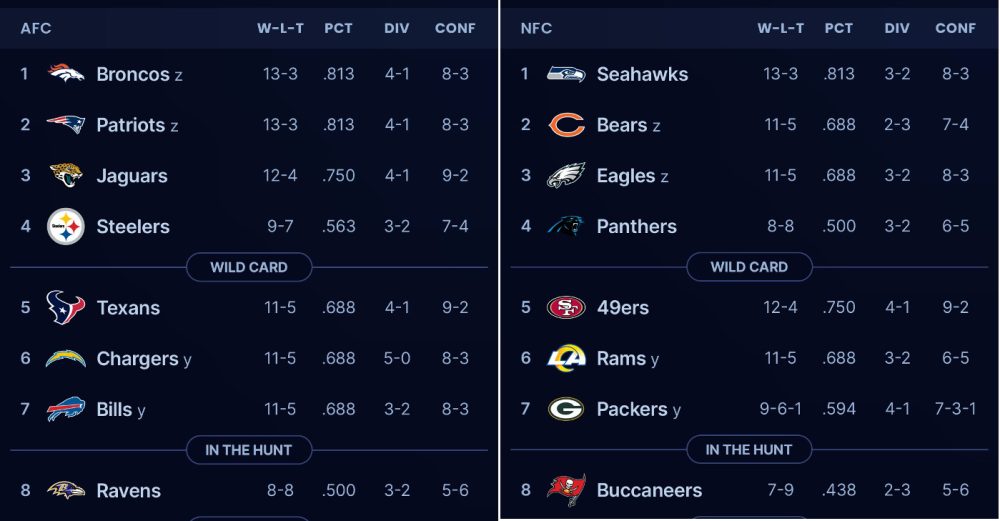Click the Texans team logo

click(x=66, y=308)
